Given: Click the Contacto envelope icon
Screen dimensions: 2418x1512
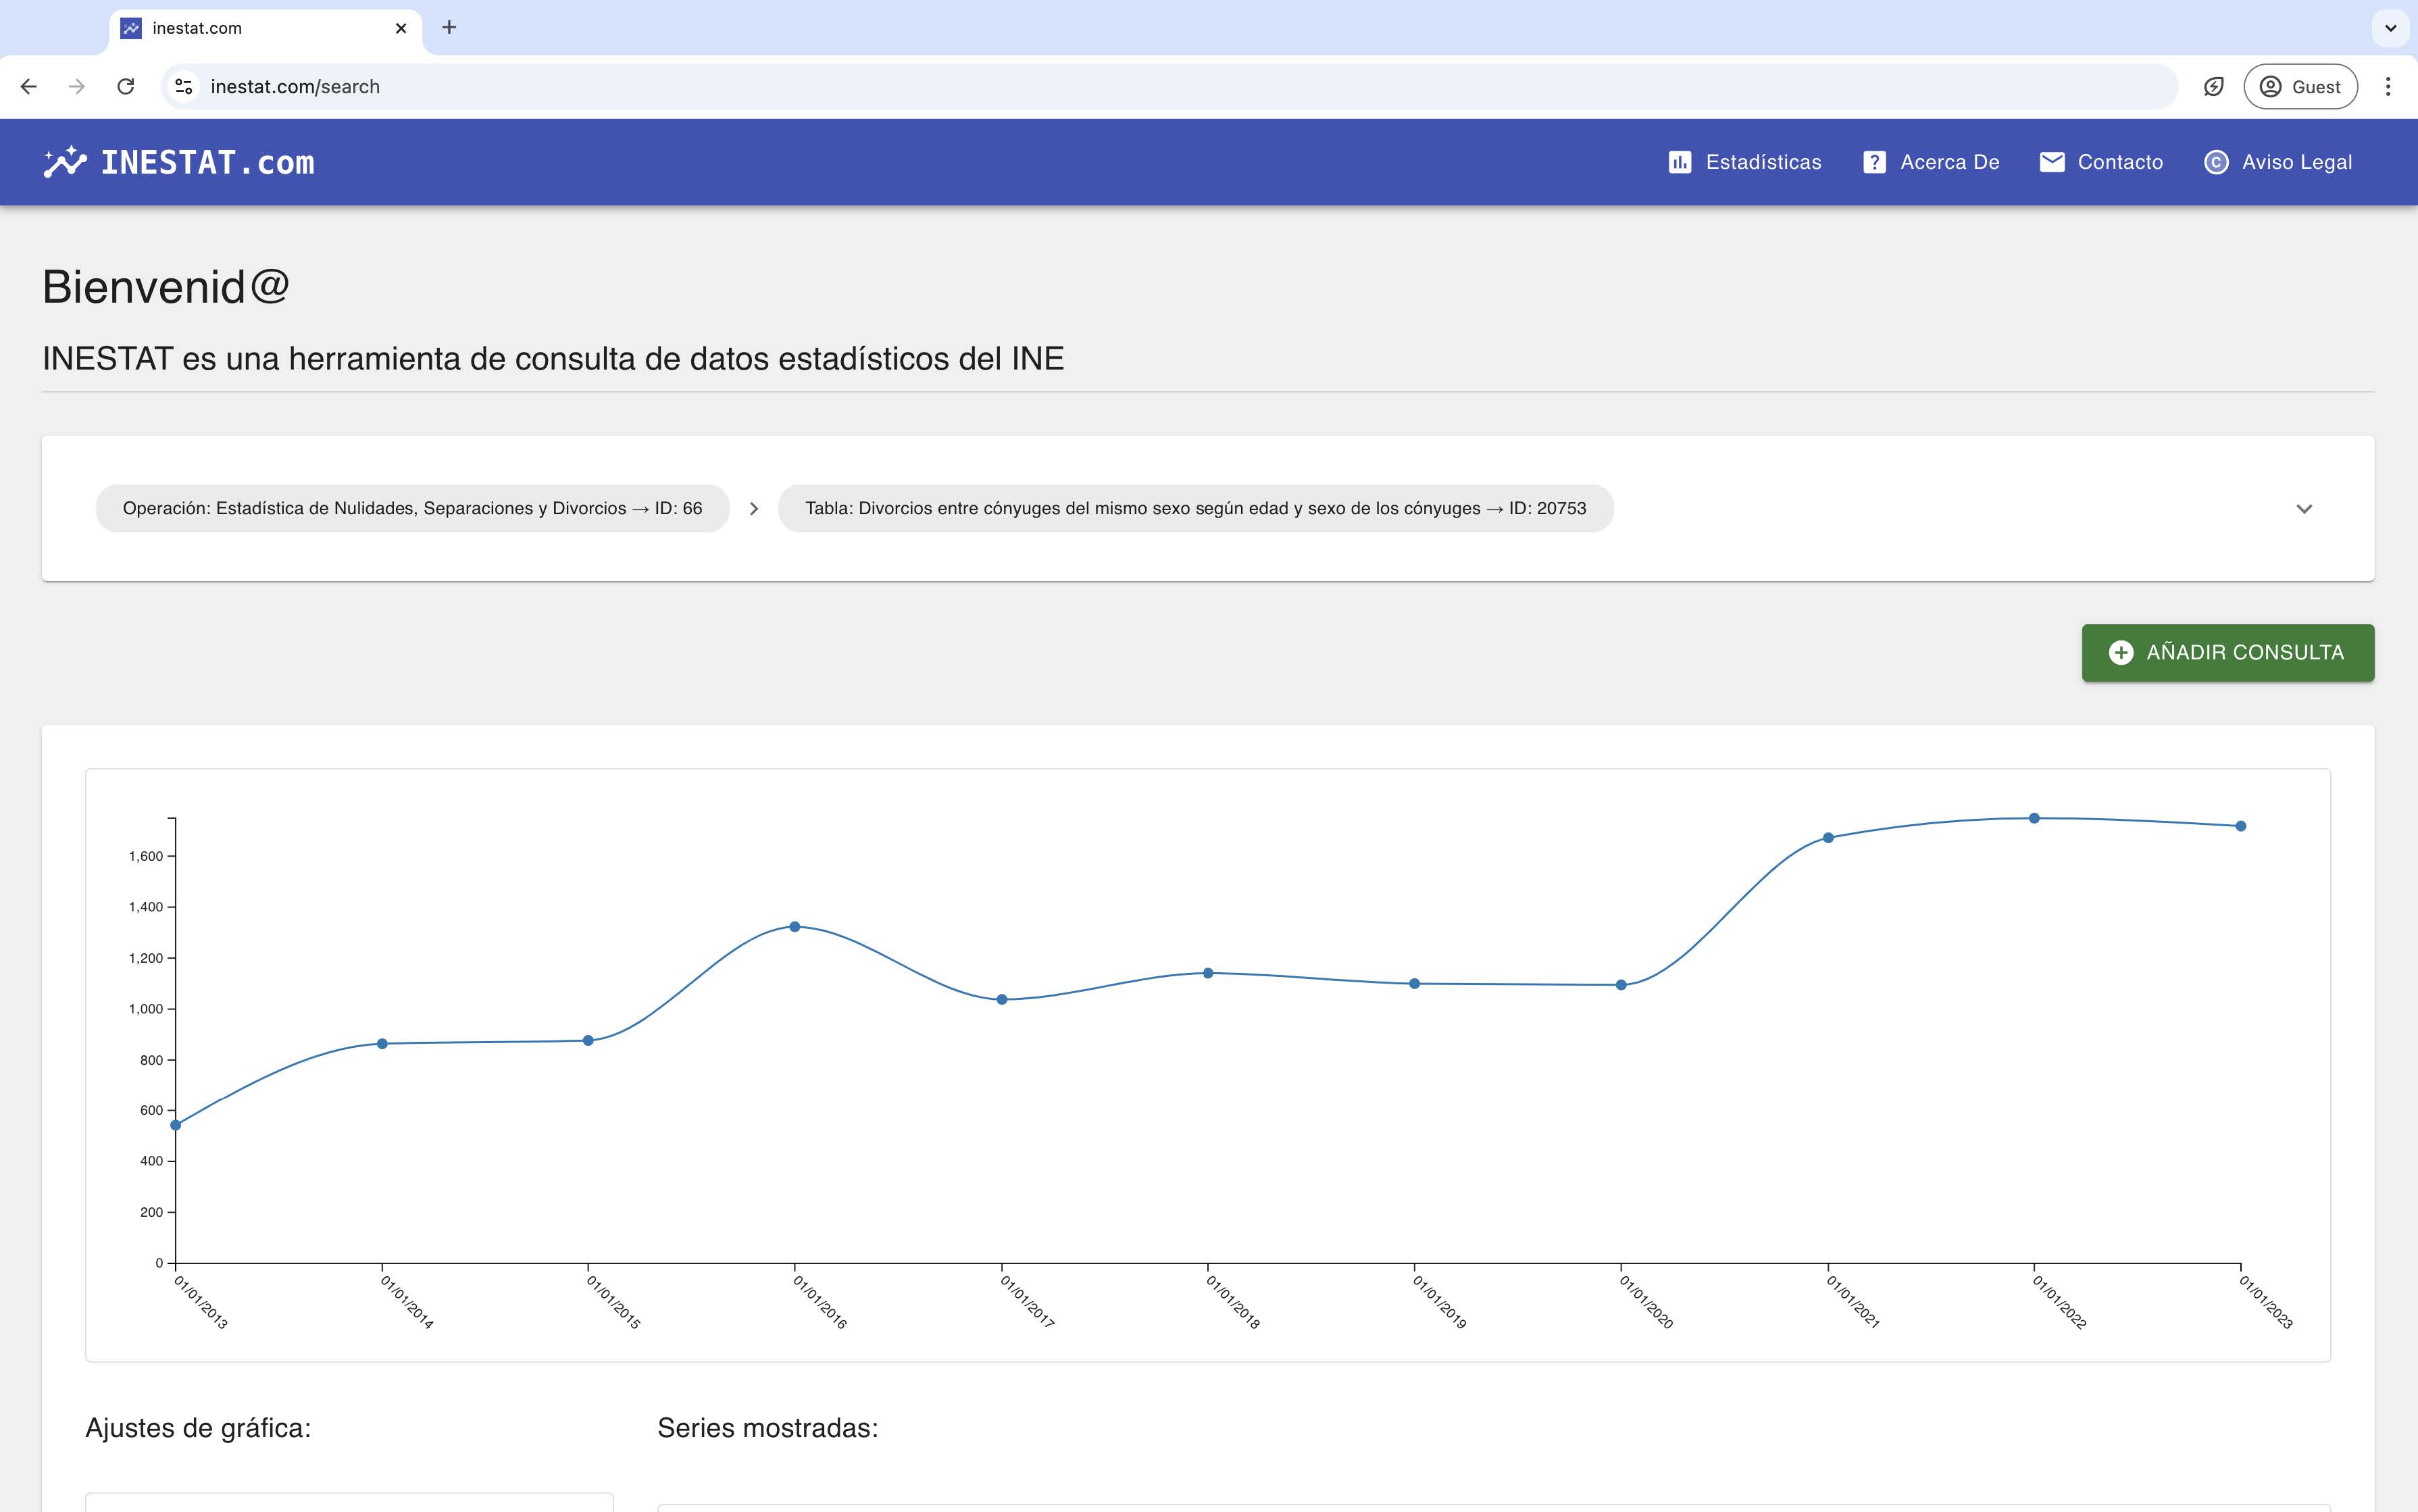Looking at the screenshot, I should pyautogui.click(x=2052, y=162).
